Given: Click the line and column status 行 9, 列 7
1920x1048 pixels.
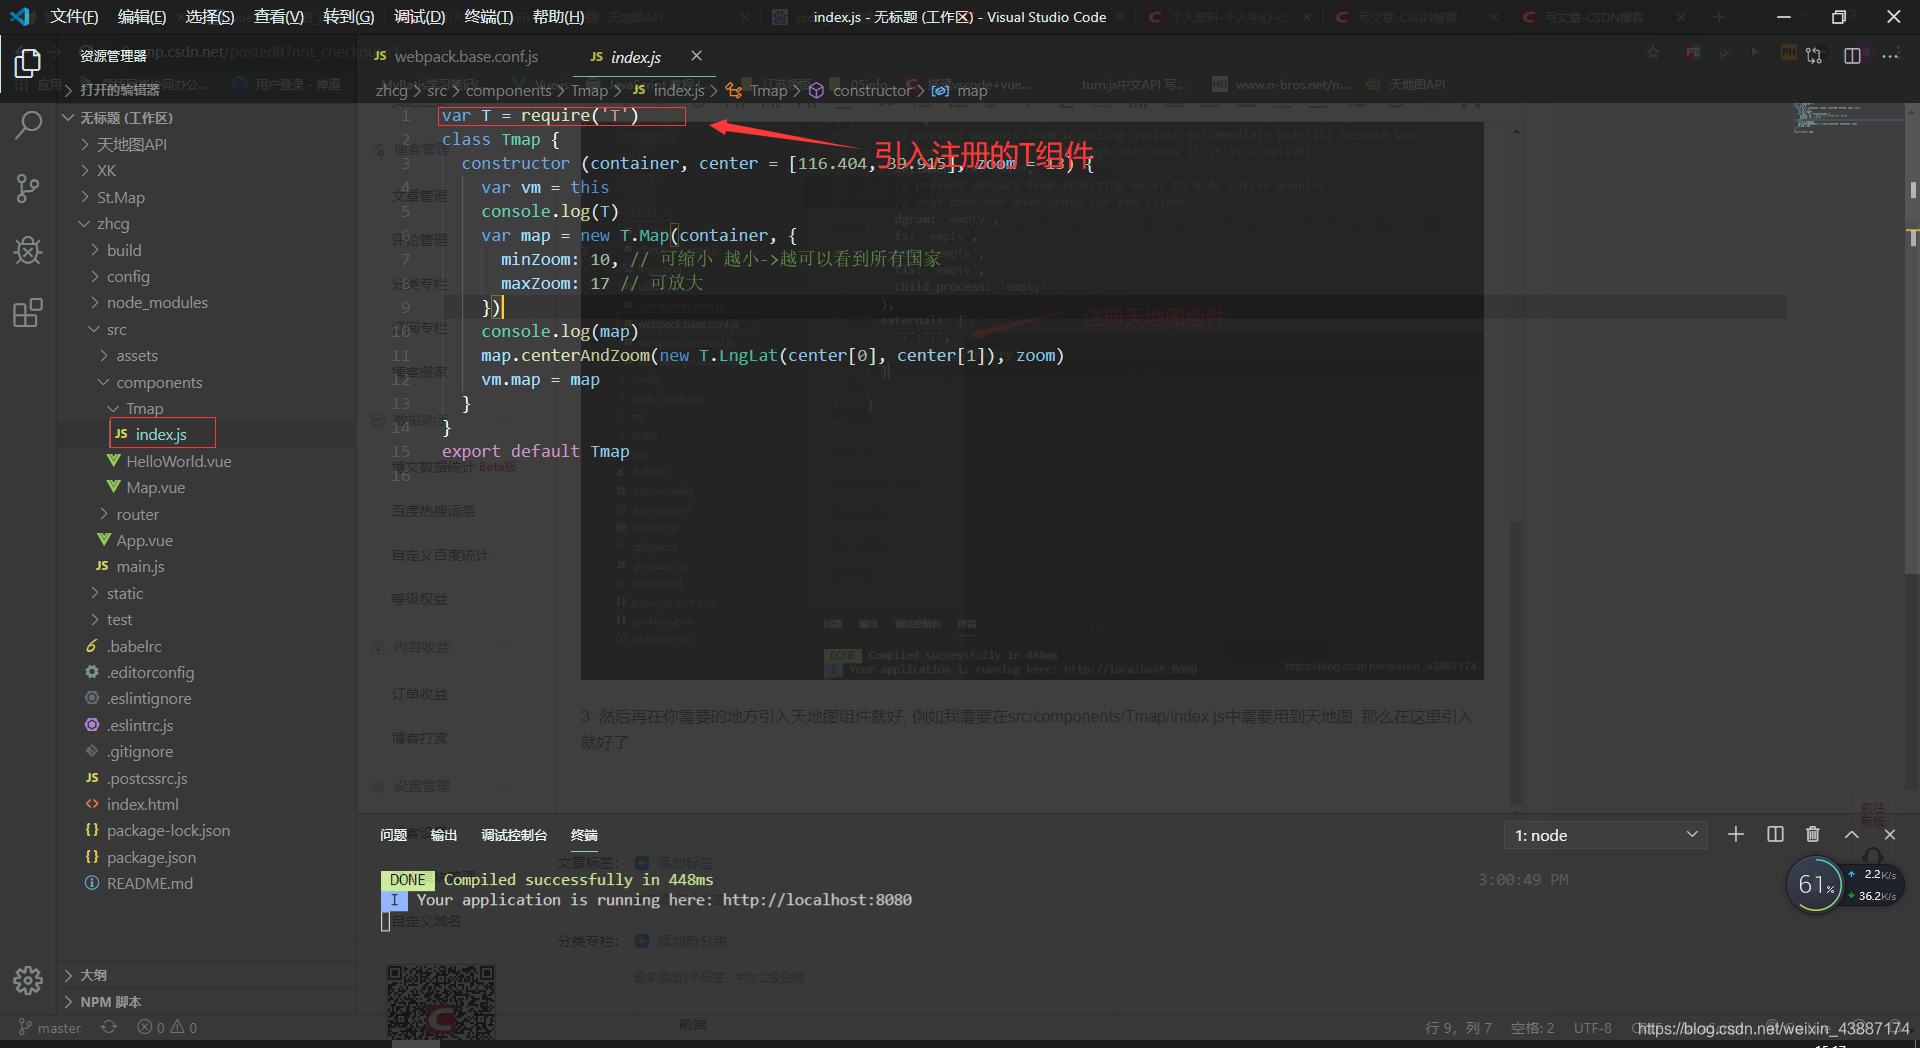Looking at the screenshot, I should [1458, 1028].
